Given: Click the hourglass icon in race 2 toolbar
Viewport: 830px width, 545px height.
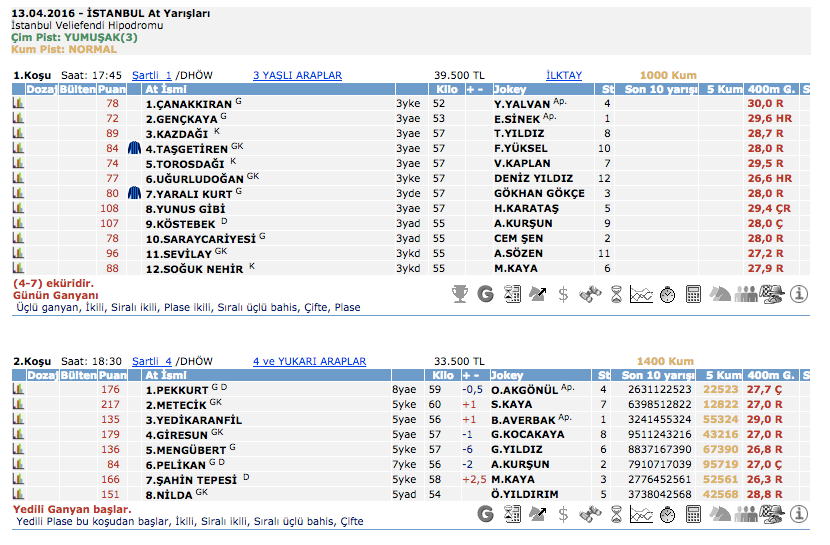Looking at the screenshot, I should (616, 514).
